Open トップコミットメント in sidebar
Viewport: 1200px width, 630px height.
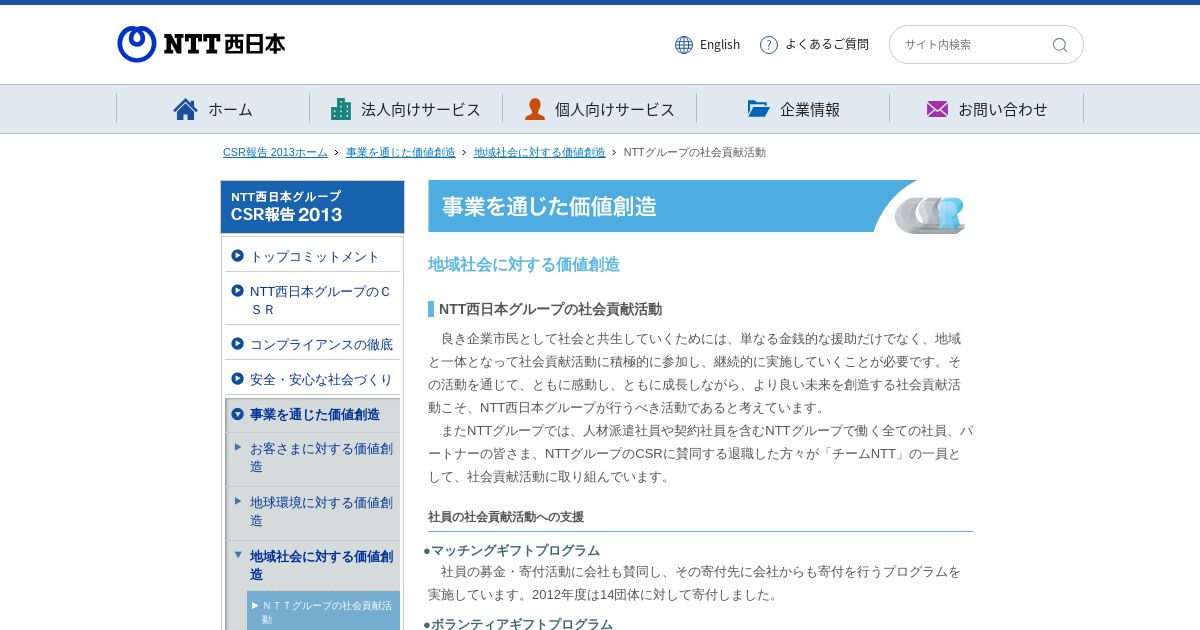pos(314,256)
